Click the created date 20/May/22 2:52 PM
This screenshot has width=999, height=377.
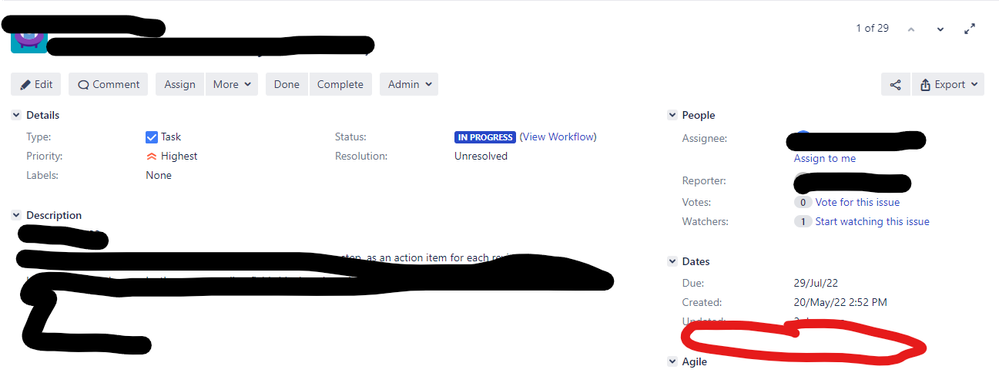pos(840,302)
